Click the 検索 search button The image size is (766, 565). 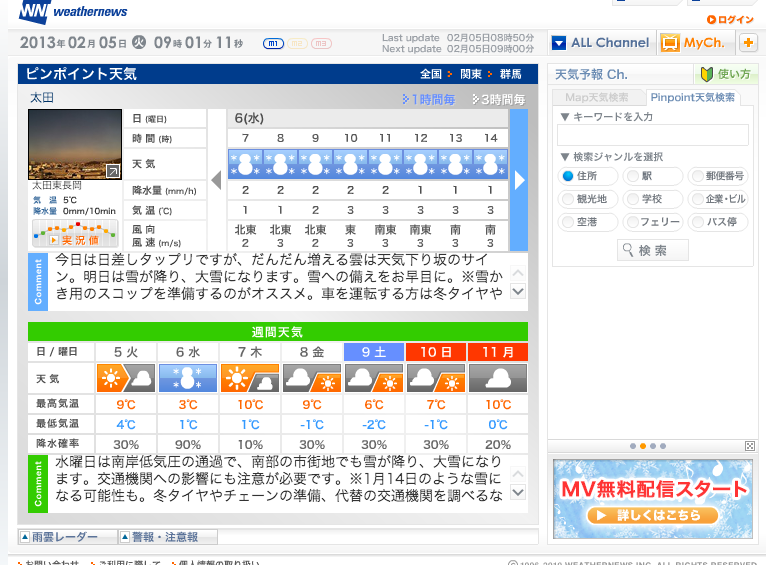click(x=653, y=250)
